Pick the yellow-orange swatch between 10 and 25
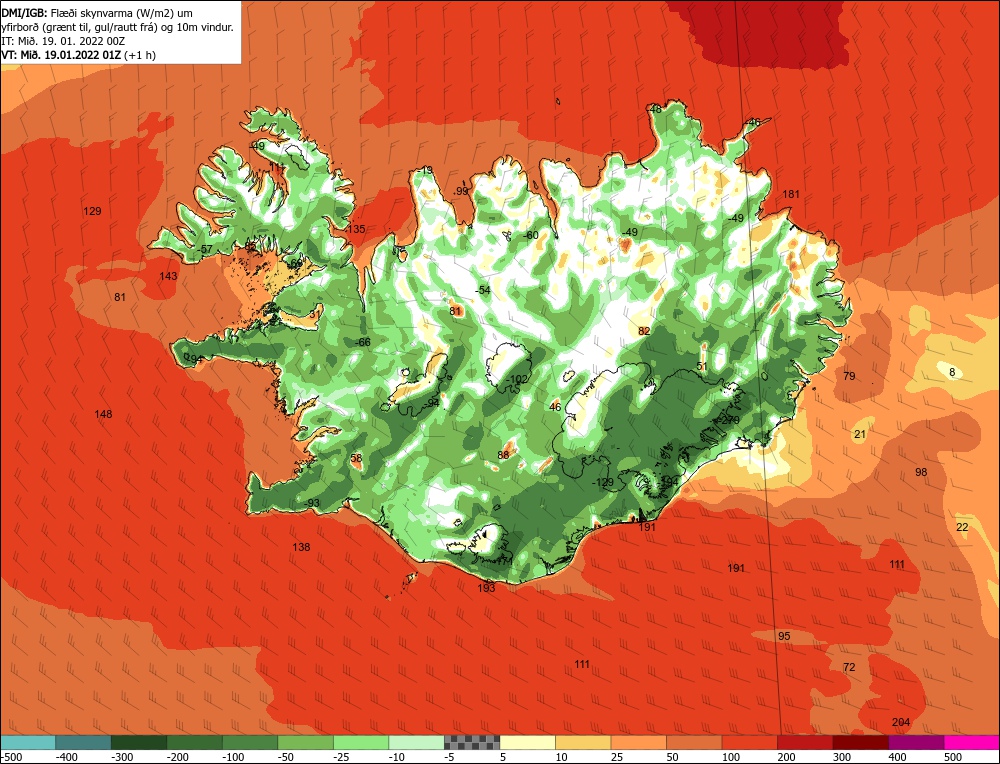The width and height of the screenshot is (1000, 764). (x=583, y=742)
